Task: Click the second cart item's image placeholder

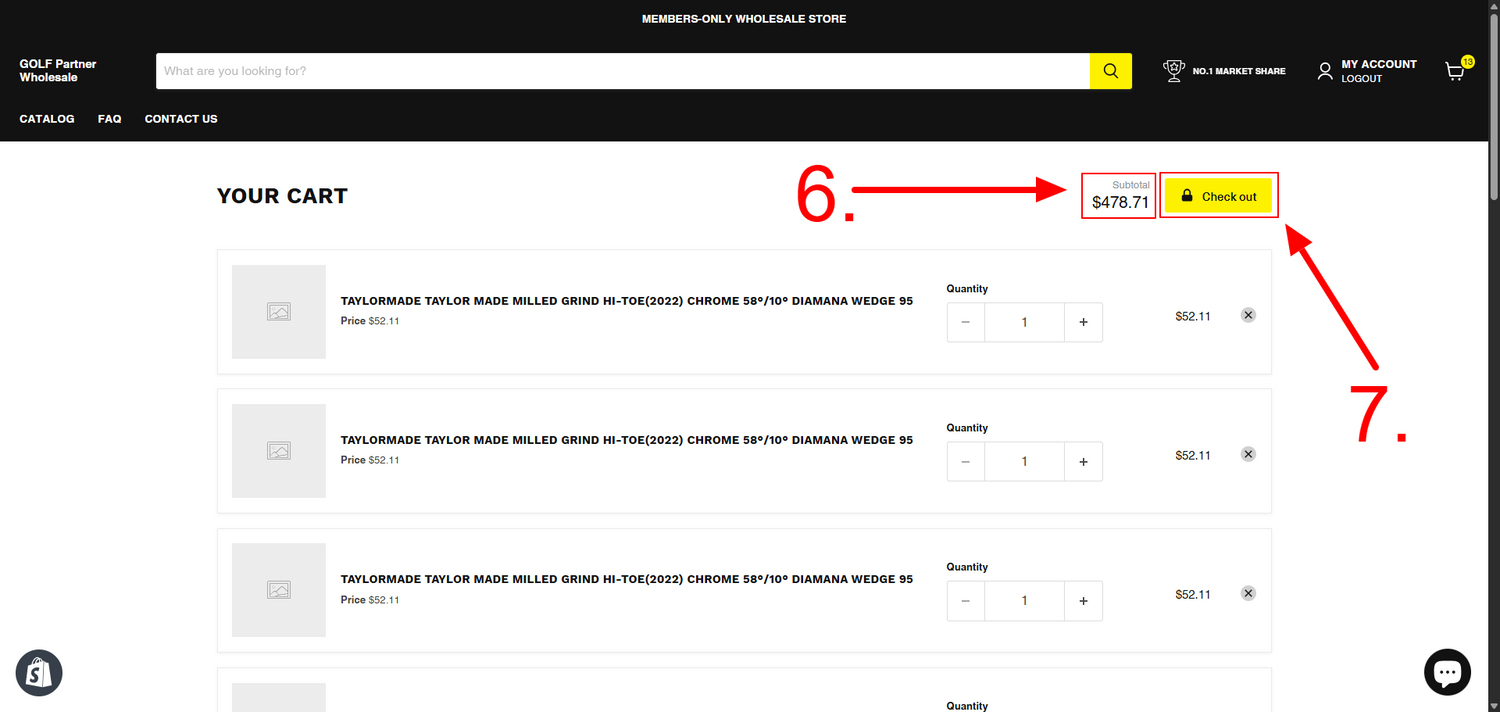Action: pos(279,451)
